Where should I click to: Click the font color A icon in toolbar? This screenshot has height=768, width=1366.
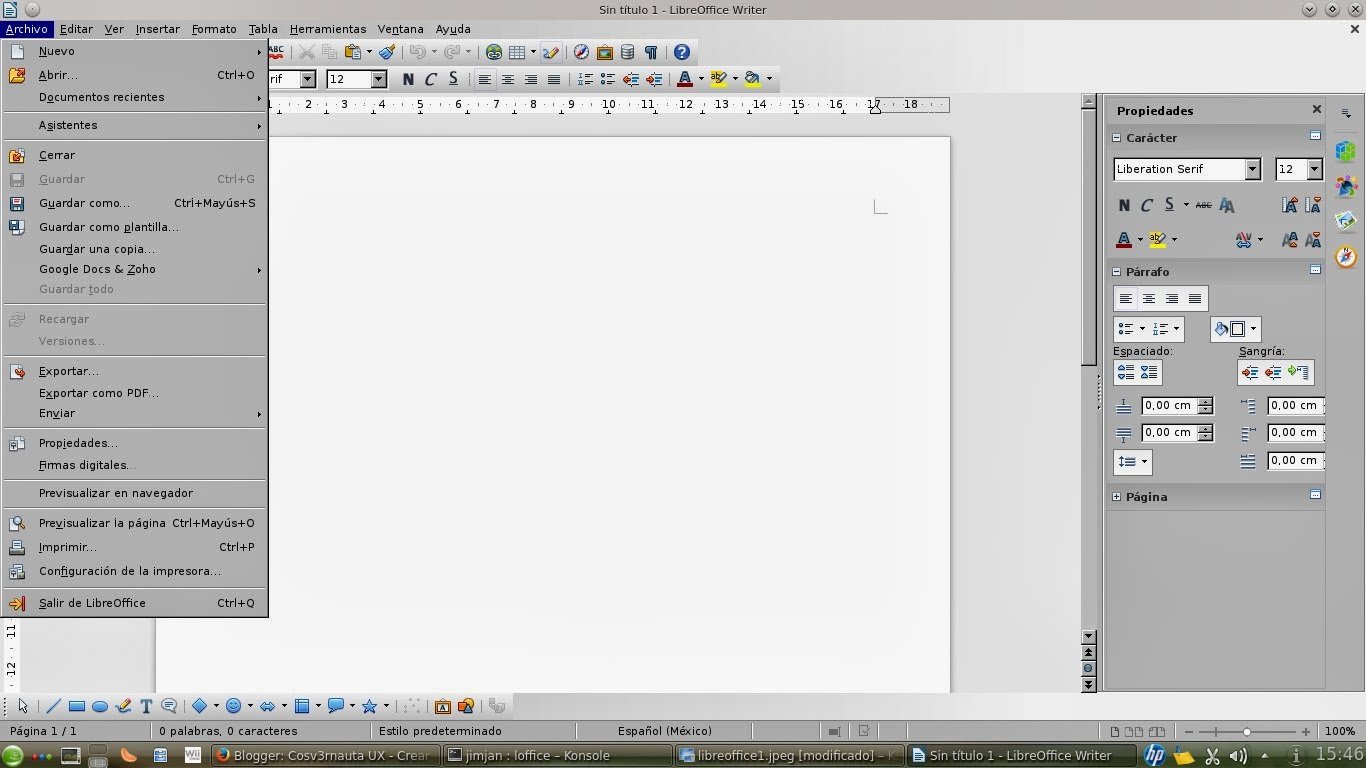coord(685,79)
